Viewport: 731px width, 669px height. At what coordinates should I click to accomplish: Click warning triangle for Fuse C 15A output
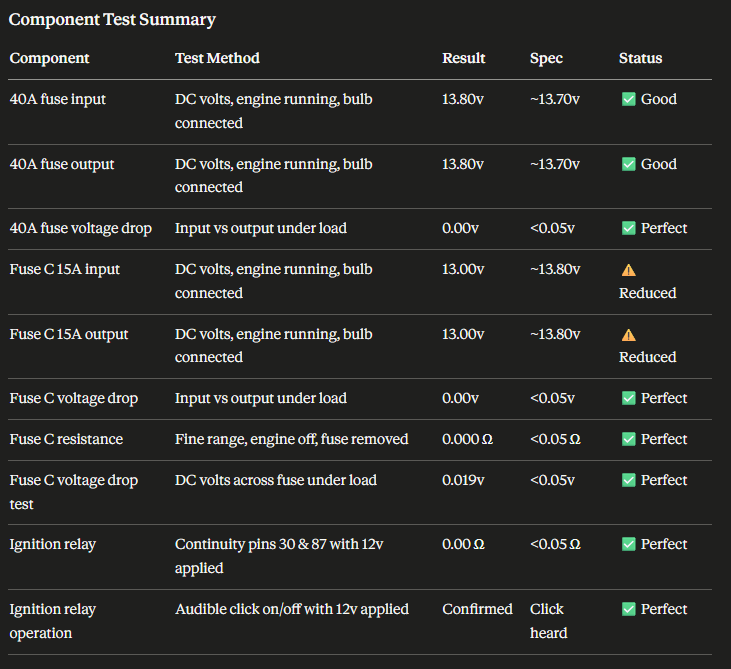pyautogui.click(x=628, y=335)
